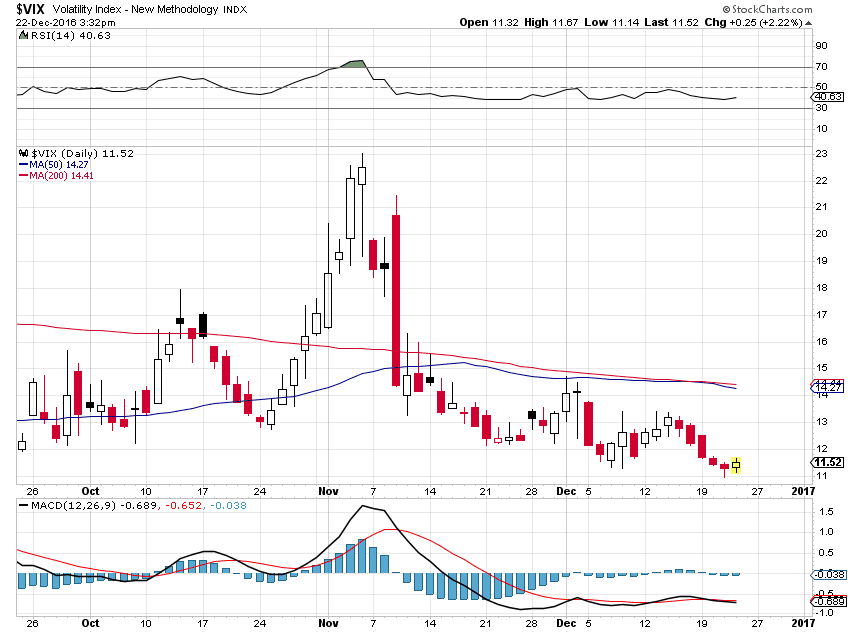Click the Nov label on price x-axis
Image resolution: width=850 pixels, height=633 pixels.
(328, 491)
